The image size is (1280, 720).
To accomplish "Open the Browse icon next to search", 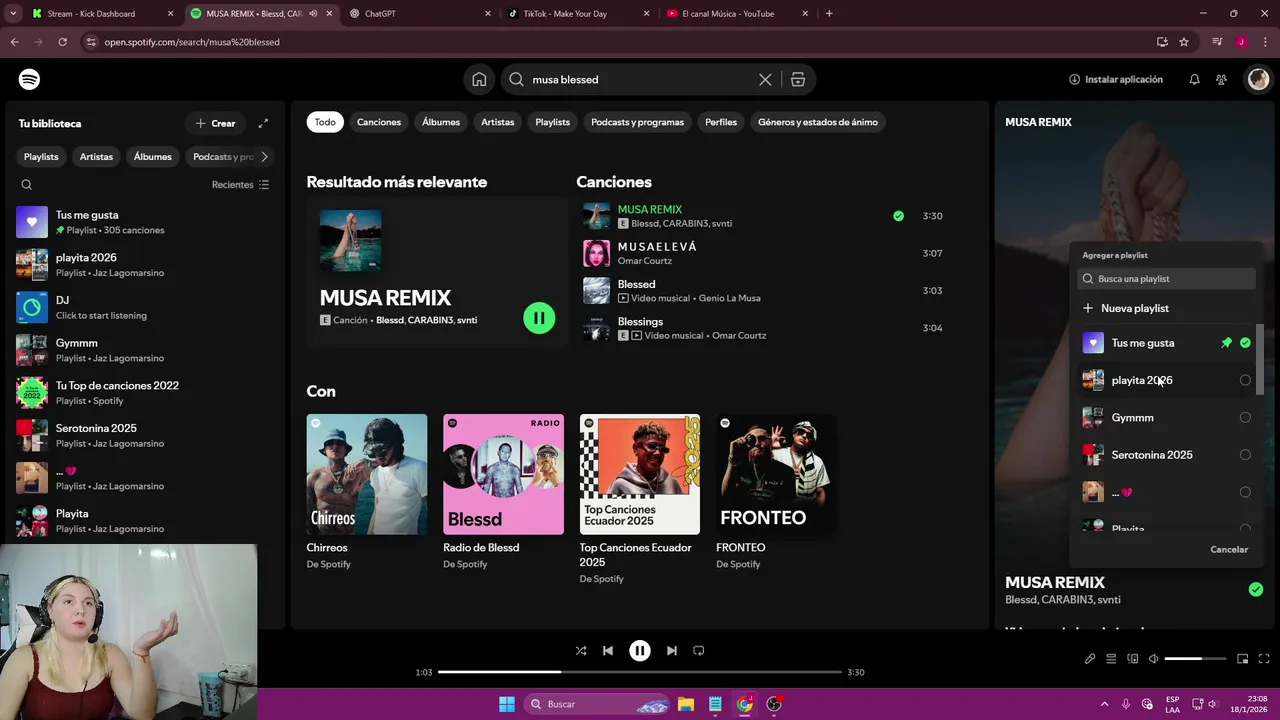I will 798,79.
